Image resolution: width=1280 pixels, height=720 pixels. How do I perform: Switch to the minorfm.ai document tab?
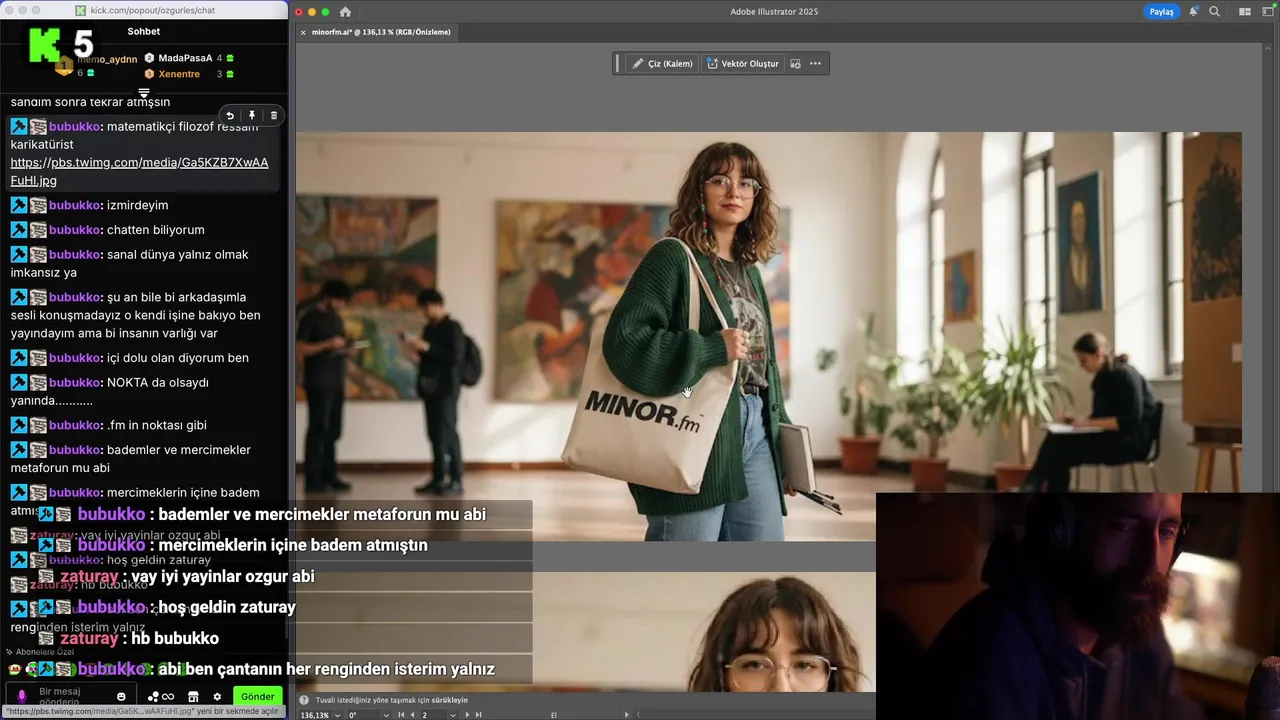[x=381, y=32]
